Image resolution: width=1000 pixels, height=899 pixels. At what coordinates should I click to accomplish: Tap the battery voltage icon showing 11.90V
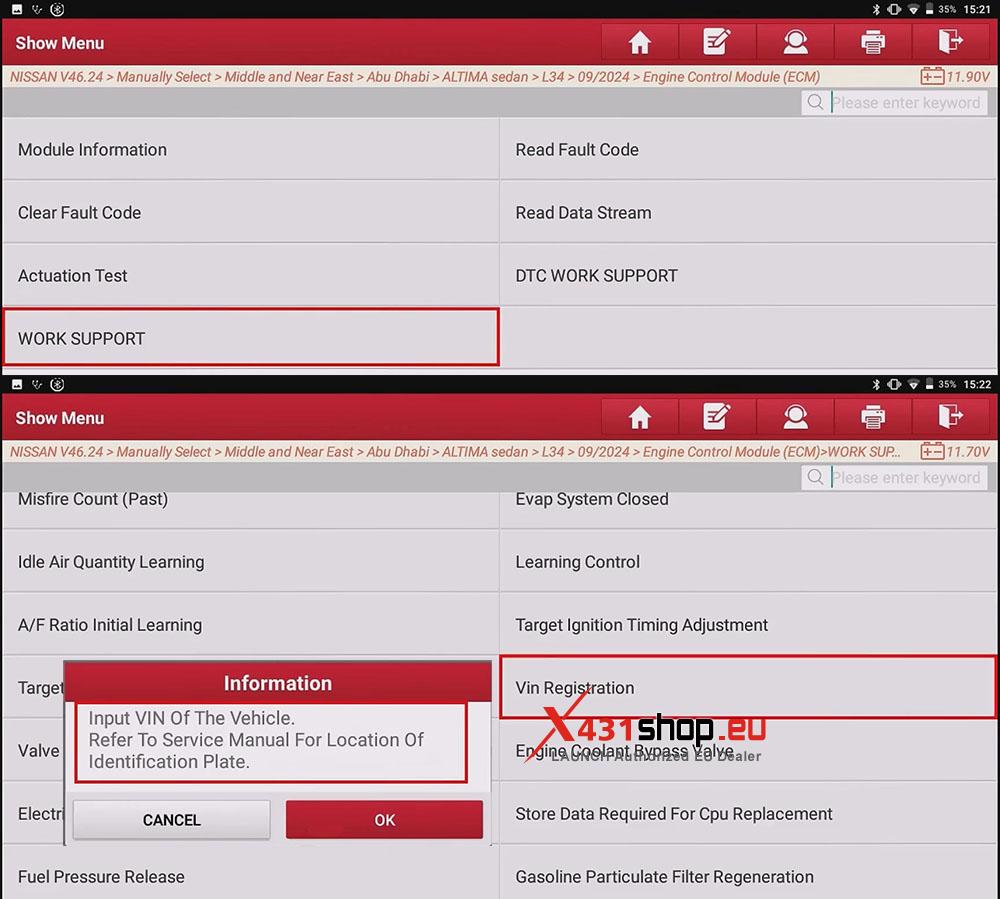pyautogui.click(x=932, y=77)
